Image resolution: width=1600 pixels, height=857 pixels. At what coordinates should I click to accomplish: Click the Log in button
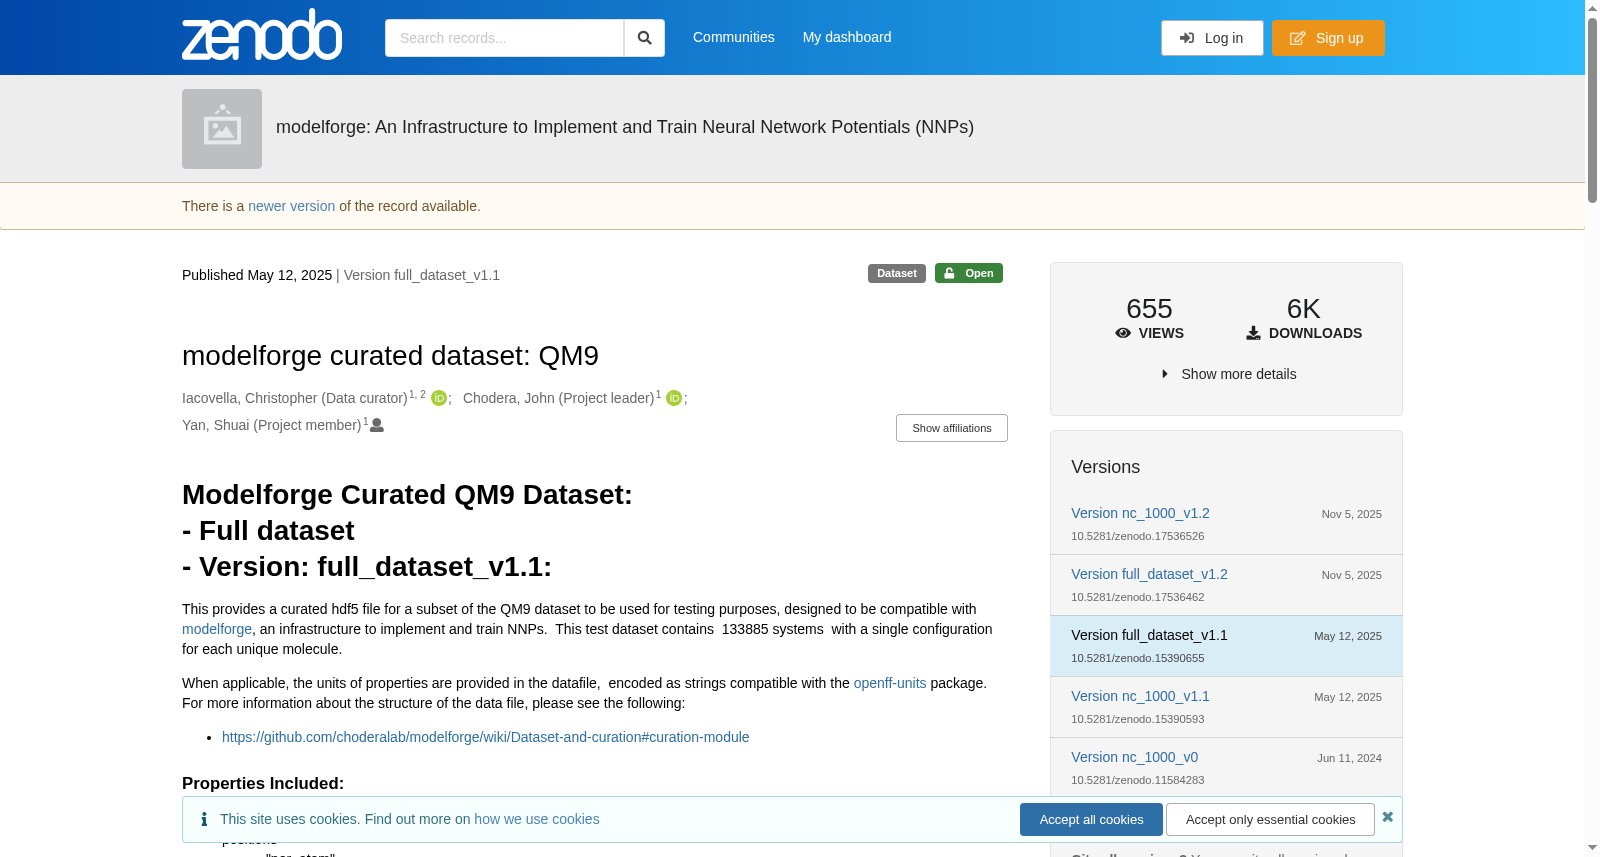(x=1212, y=38)
